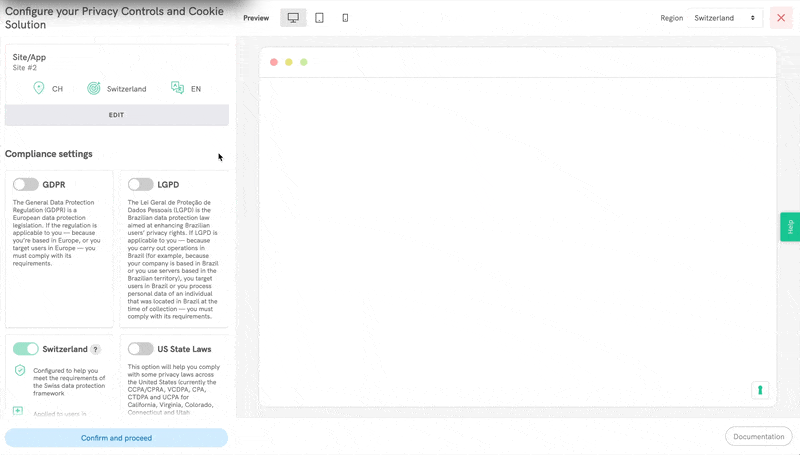Click the location pin icon beside CH
The image size is (800, 455).
(x=39, y=88)
